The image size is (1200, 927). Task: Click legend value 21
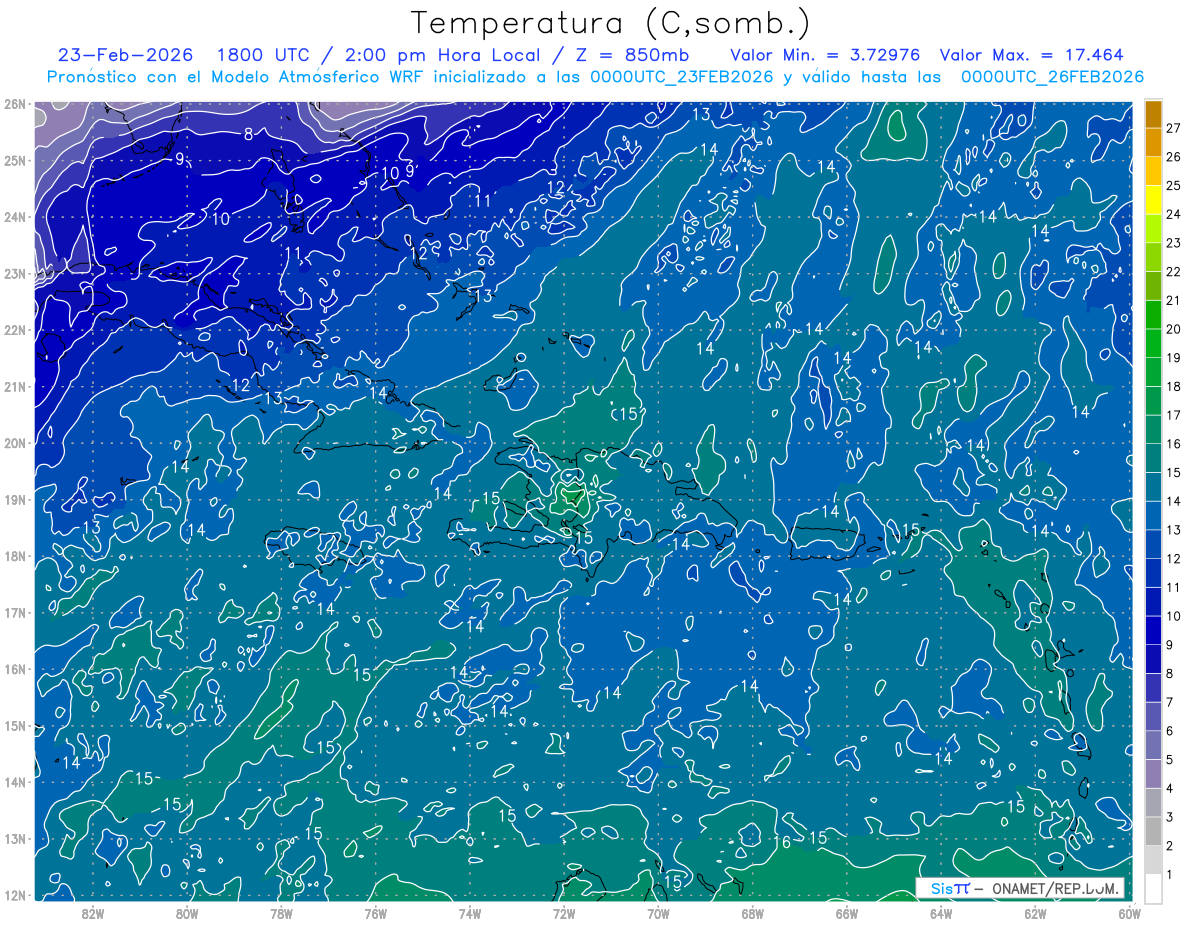[x=1174, y=300]
